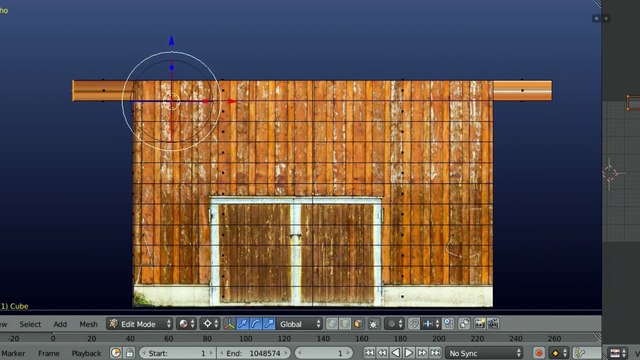Open the right panel editor type selector
The height and width of the screenshot is (360, 640).
pos(618,353)
